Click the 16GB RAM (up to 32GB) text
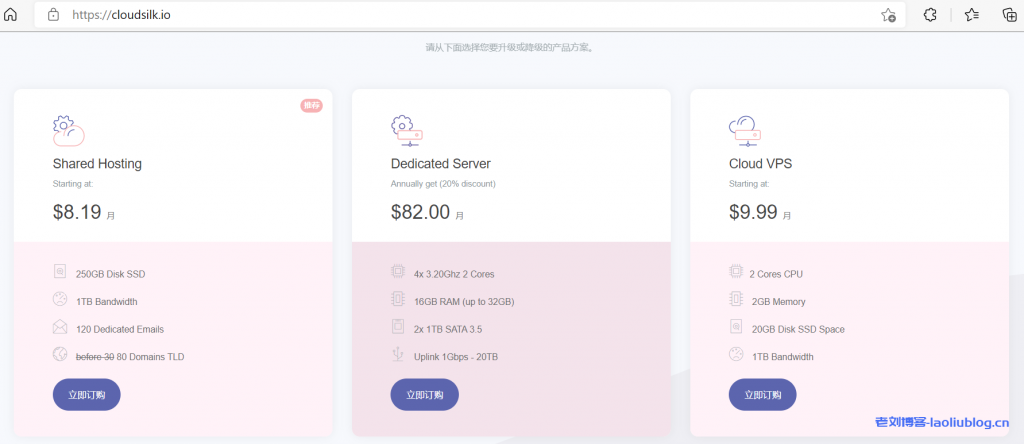Viewport: 1024px width, 444px height. point(464,302)
